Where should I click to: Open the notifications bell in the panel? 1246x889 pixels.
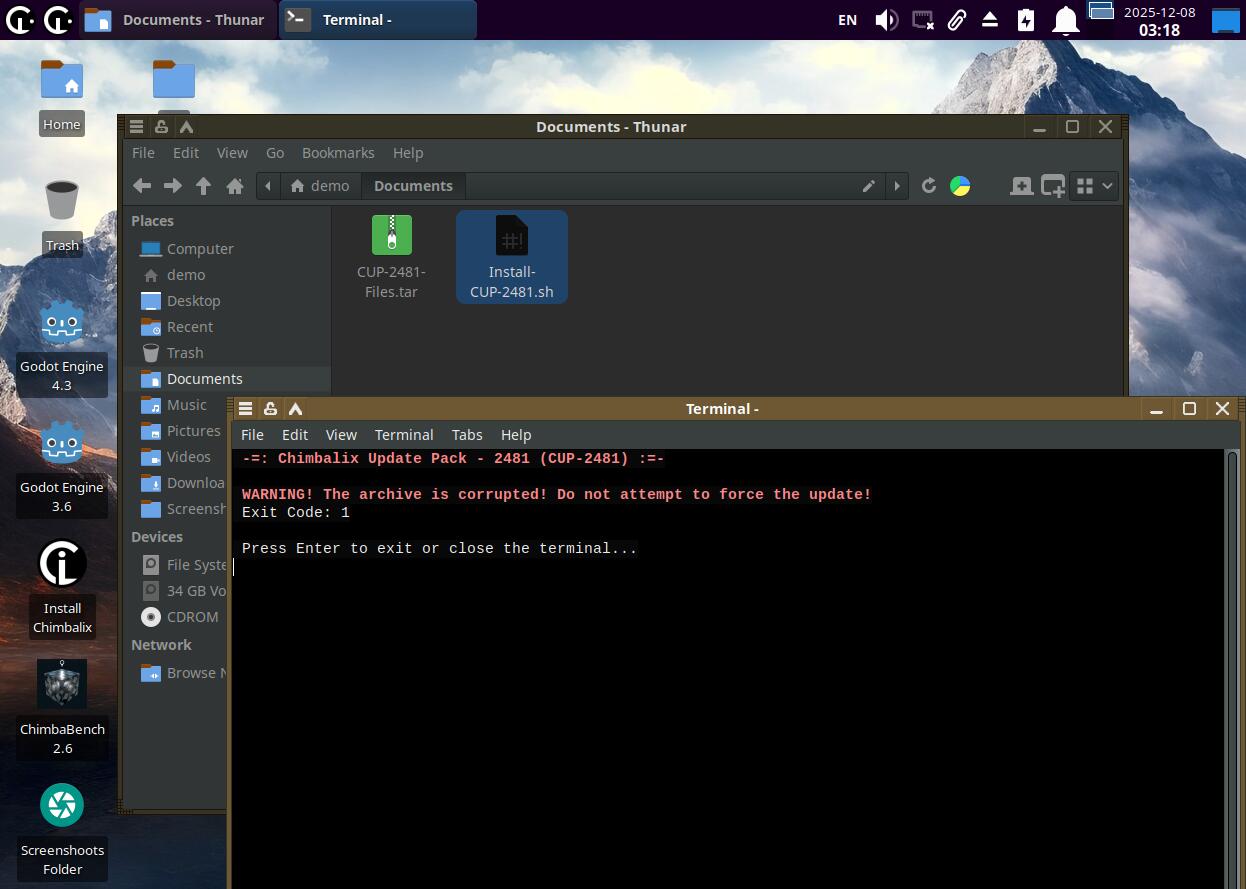(1066, 20)
